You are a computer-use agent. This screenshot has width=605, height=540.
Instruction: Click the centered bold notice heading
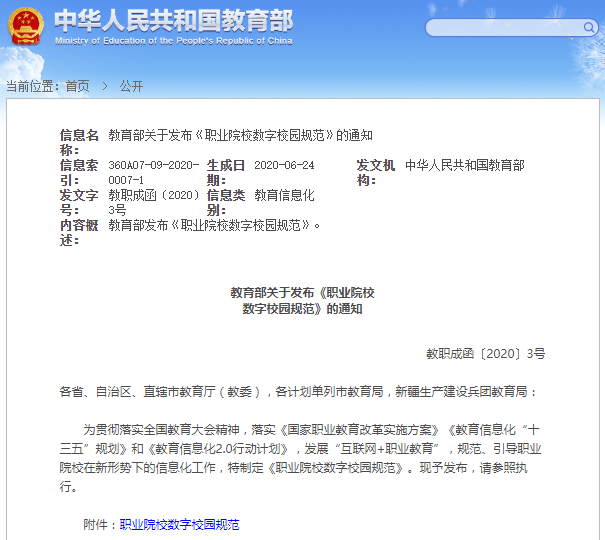point(302,301)
